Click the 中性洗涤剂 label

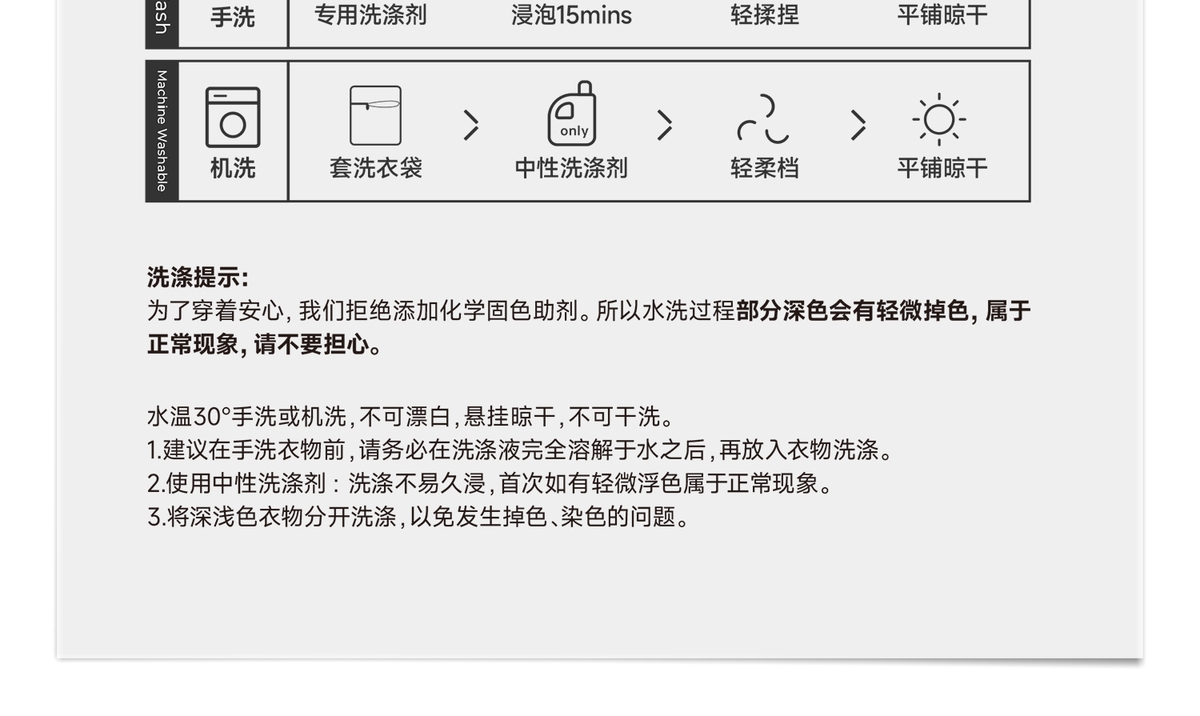(x=571, y=168)
